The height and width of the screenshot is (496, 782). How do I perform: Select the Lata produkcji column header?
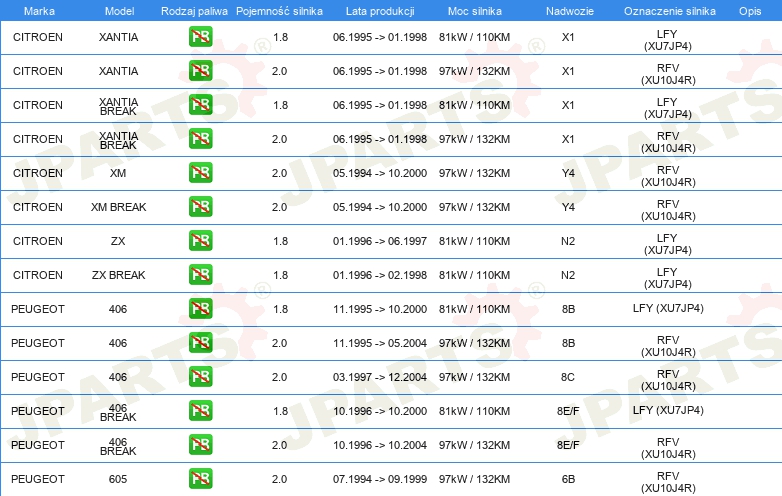pos(379,10)
